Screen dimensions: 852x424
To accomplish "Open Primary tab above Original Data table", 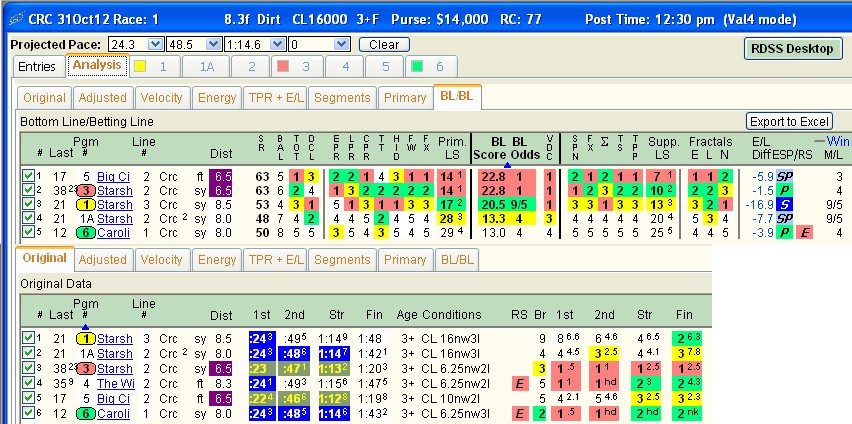I will pyautogui.click(x=405, y=260).
